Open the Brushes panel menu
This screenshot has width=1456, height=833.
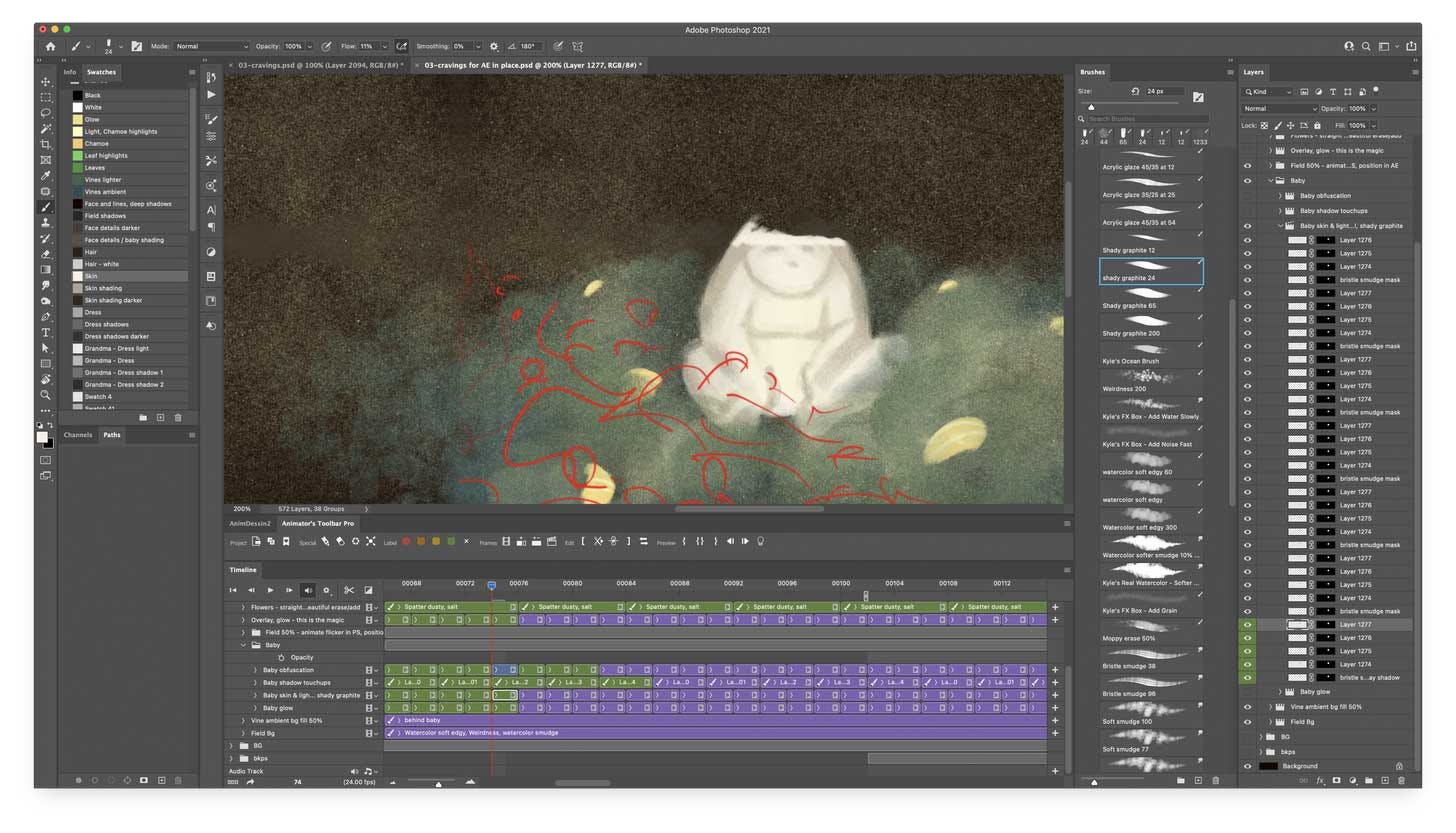[x=1230, y=72]
